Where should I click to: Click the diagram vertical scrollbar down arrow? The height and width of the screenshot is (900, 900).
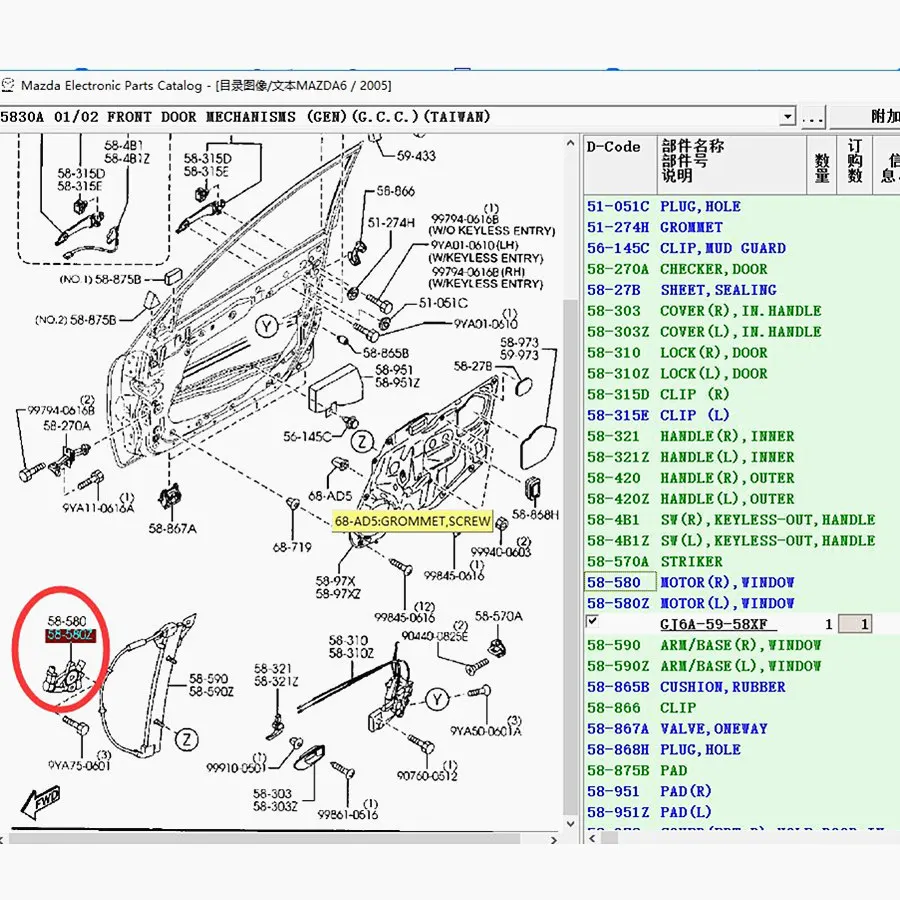click(570, 823)
